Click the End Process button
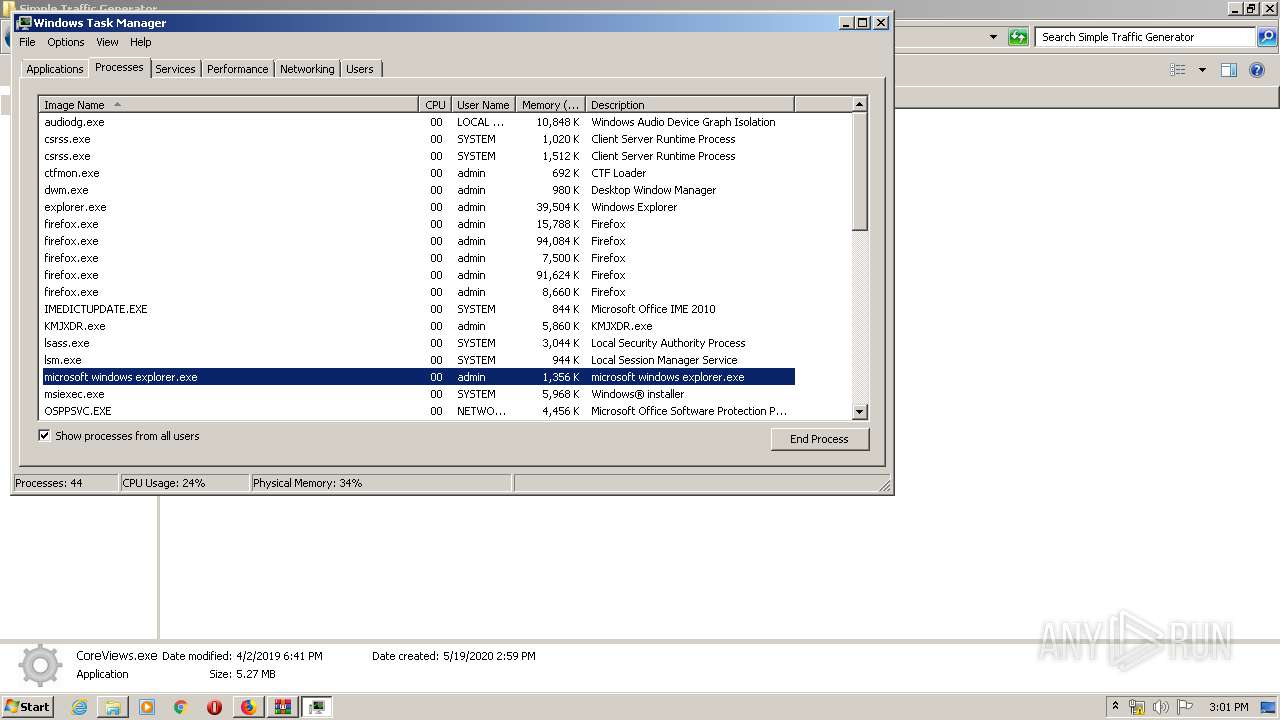Image resolution: width=1280 pixels, height=720 pixels. tap(819, 439)
